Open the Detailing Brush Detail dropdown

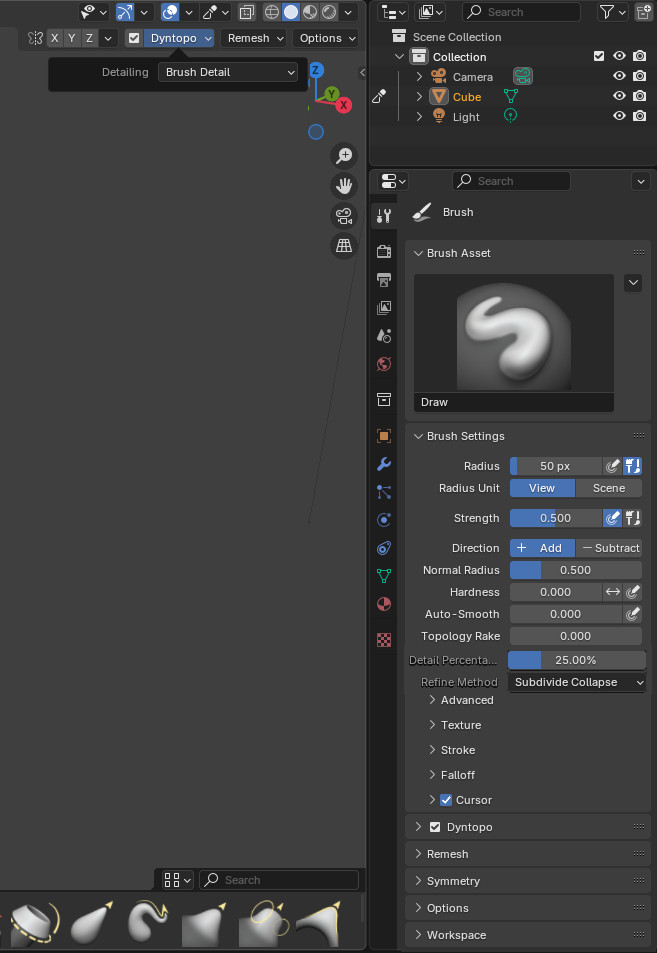[228, 72]
